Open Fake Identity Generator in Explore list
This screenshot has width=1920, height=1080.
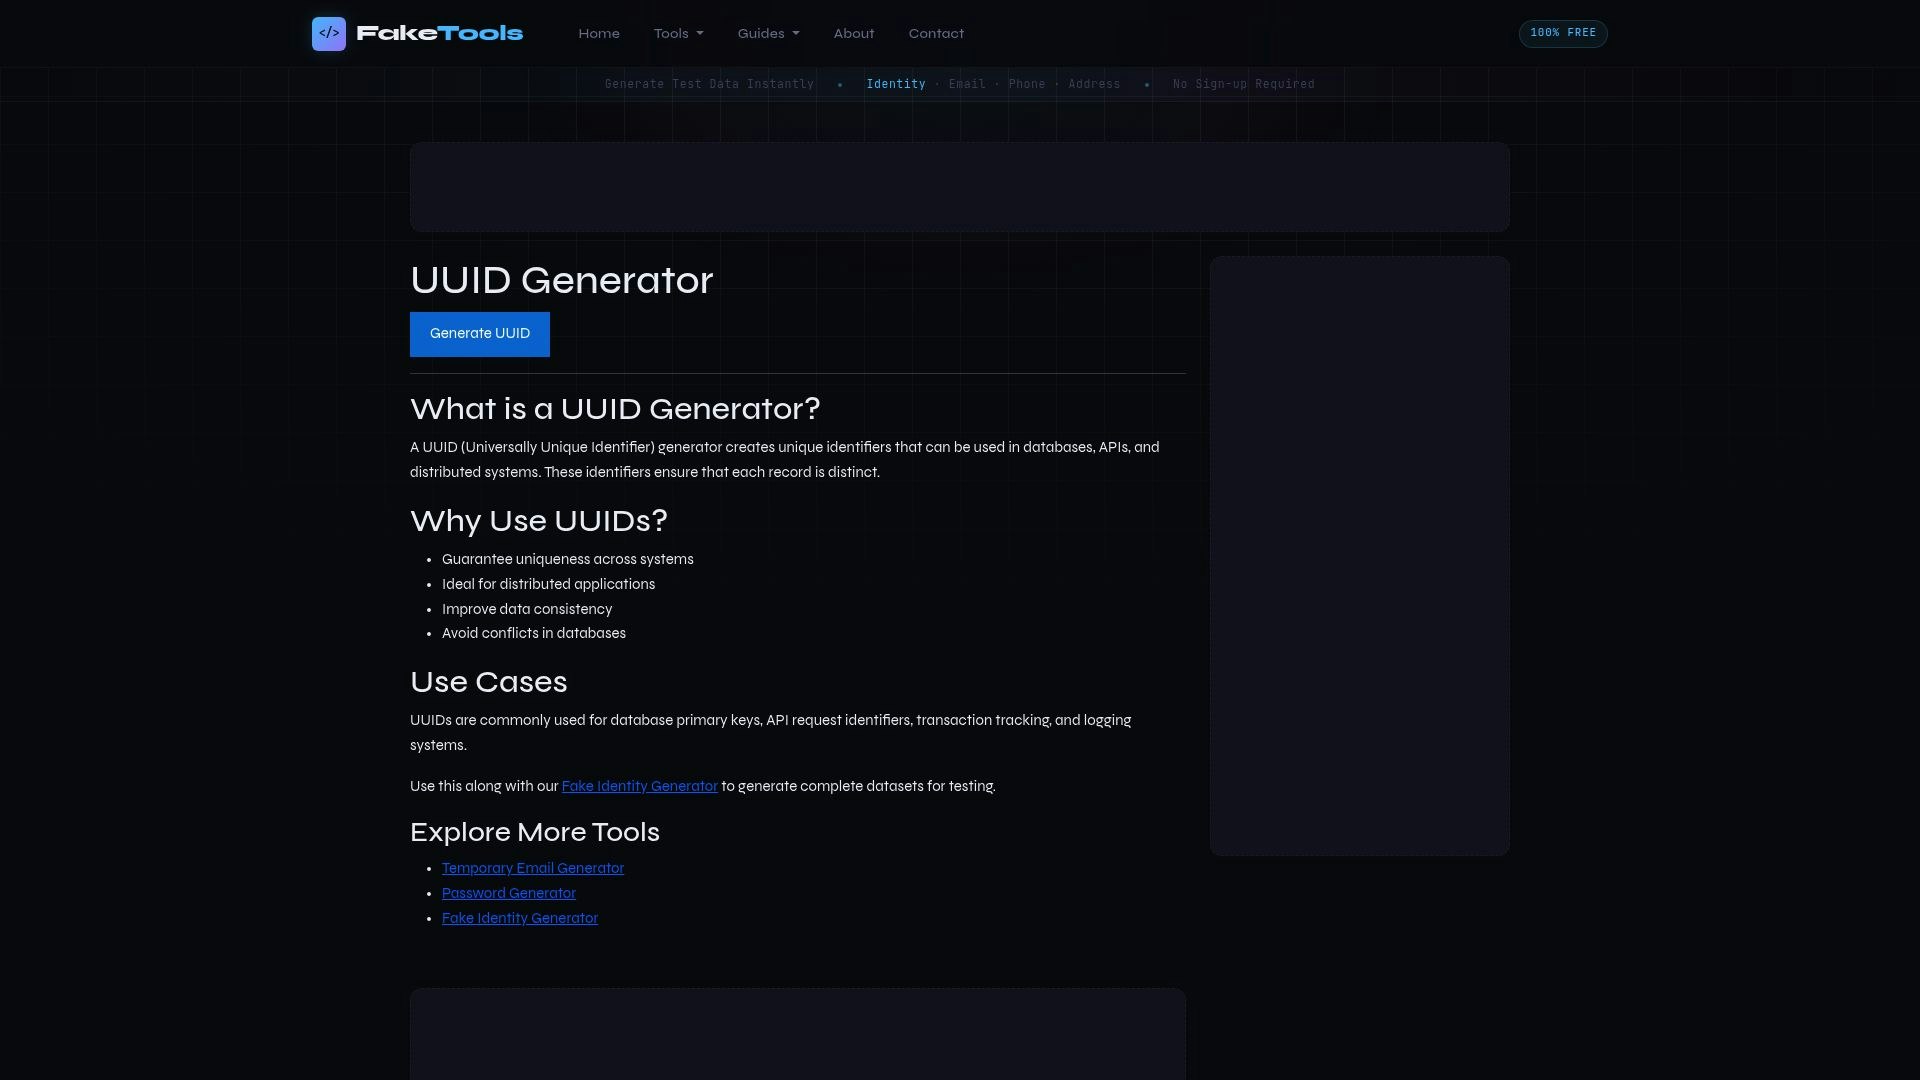[520, 918]
